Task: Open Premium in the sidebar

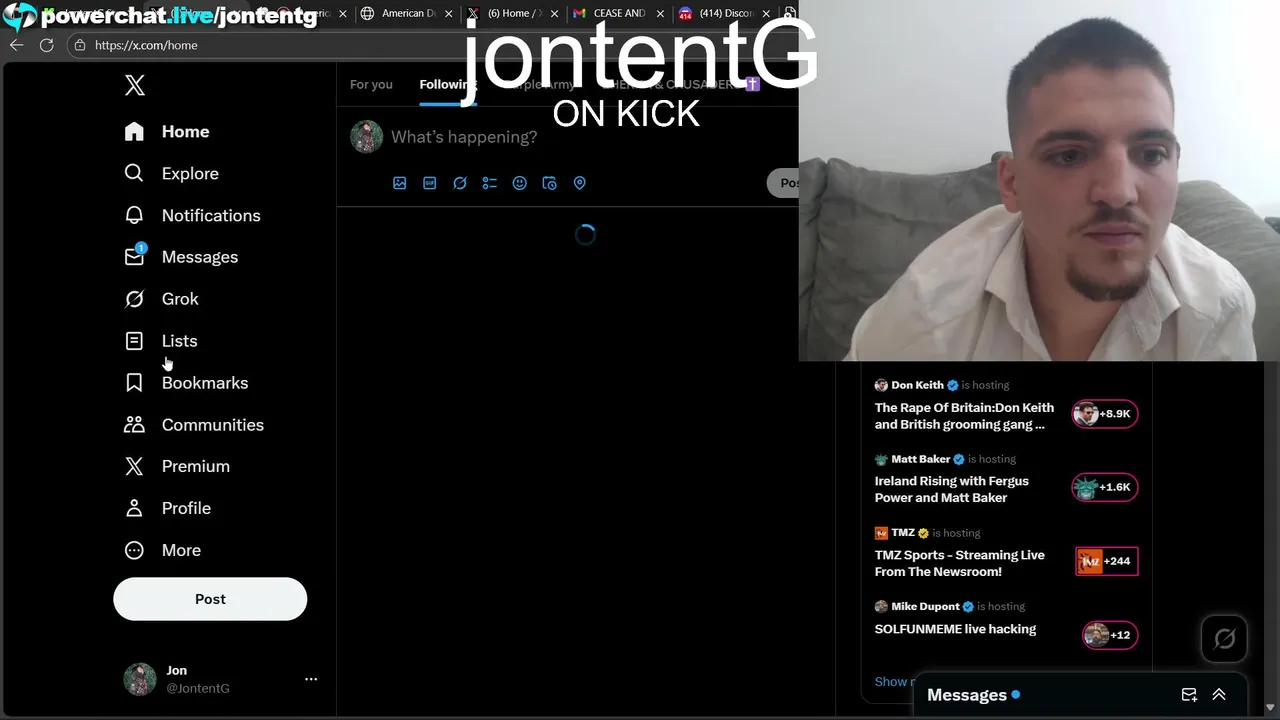Action: tap(177, 466)
